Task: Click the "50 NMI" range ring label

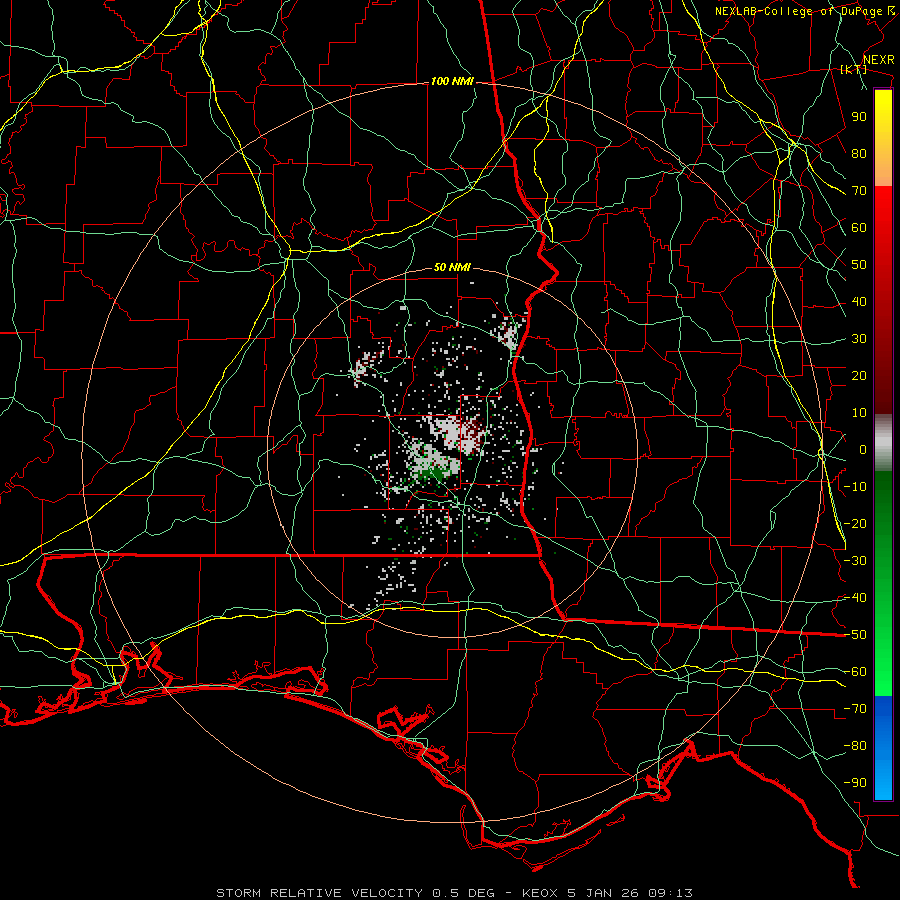Action: (452, 267)
